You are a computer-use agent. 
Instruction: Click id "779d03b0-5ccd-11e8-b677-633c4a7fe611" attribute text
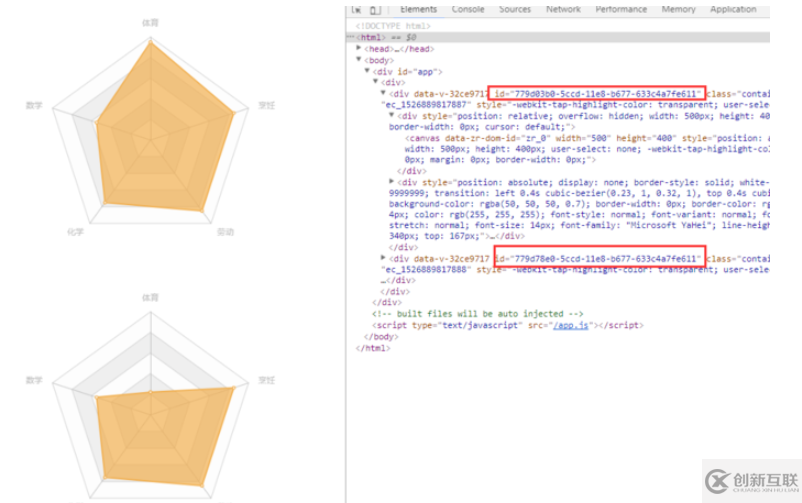(597, 94)
